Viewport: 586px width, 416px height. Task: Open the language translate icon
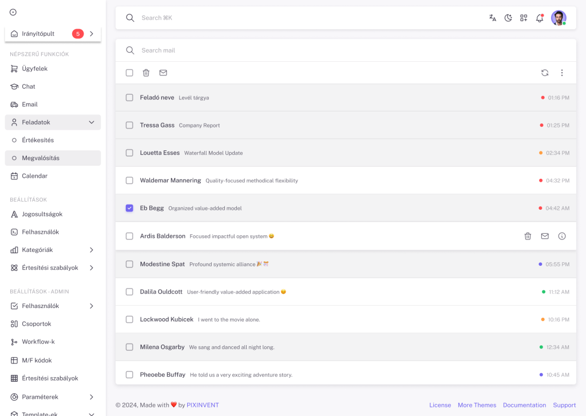[493, 18]
